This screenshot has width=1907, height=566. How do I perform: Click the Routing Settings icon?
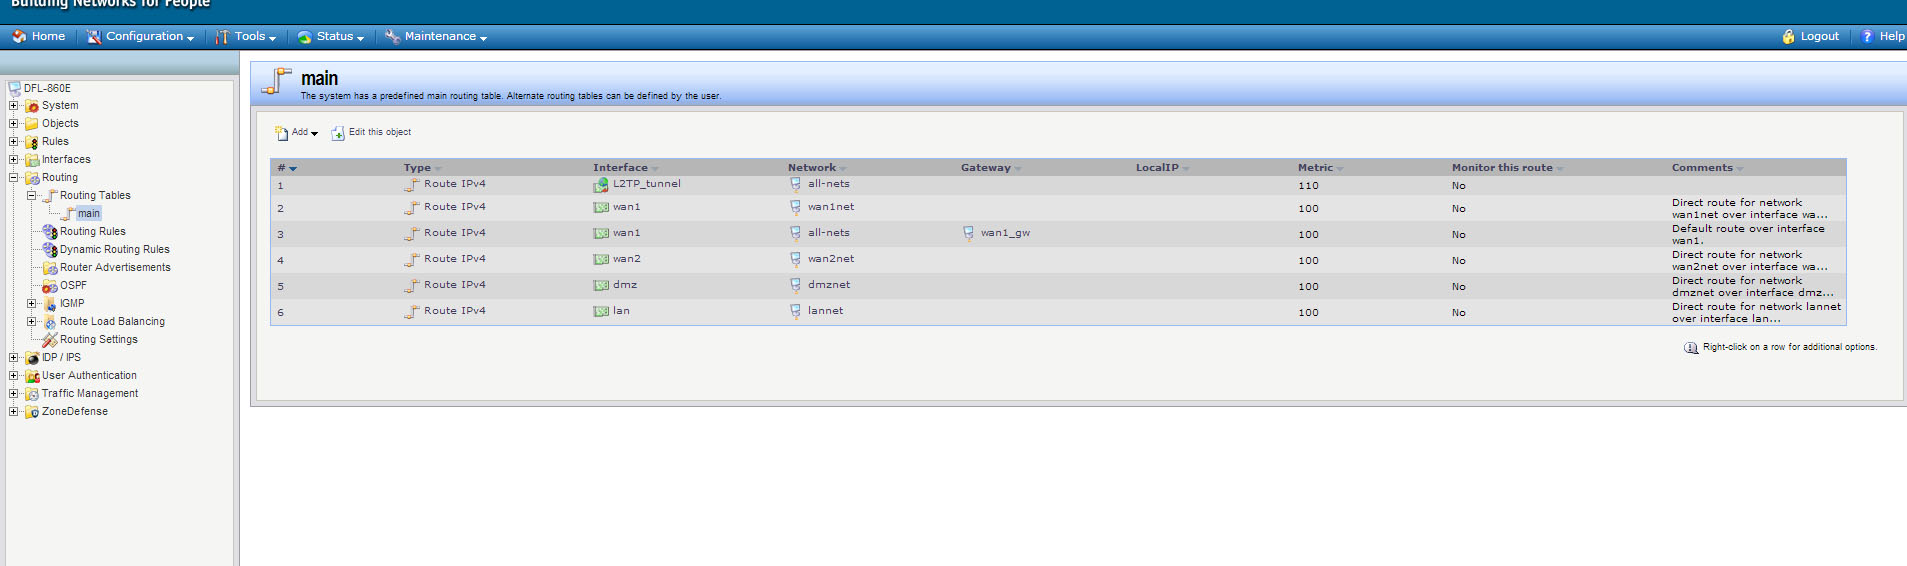(49, 340)
